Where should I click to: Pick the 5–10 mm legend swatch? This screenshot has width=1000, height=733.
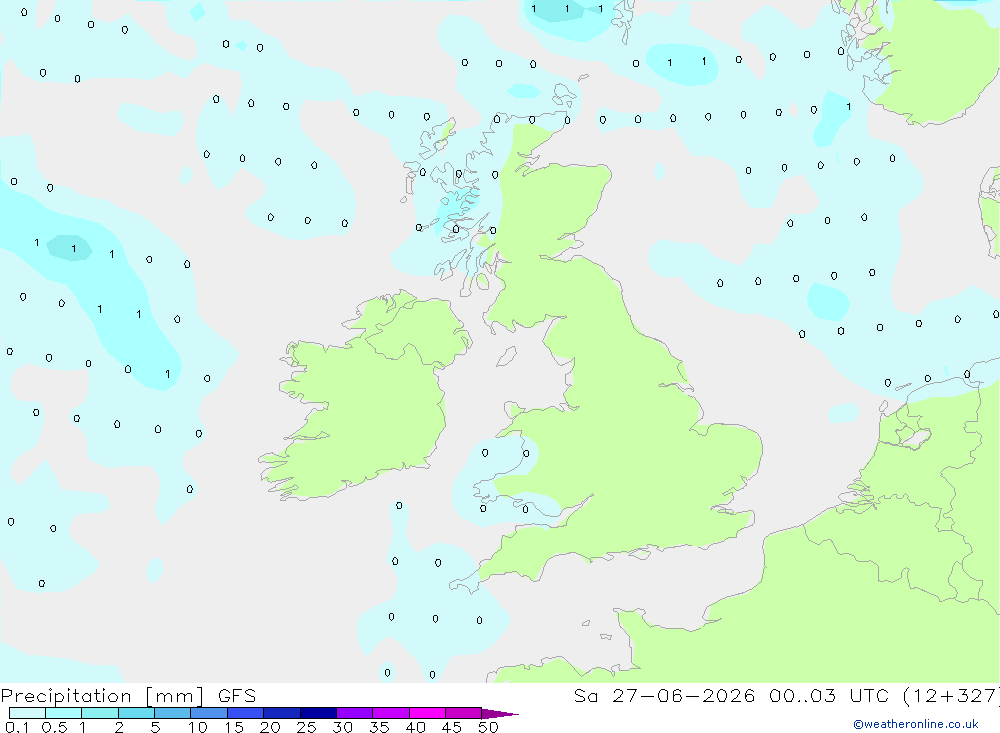click(173, 713)
